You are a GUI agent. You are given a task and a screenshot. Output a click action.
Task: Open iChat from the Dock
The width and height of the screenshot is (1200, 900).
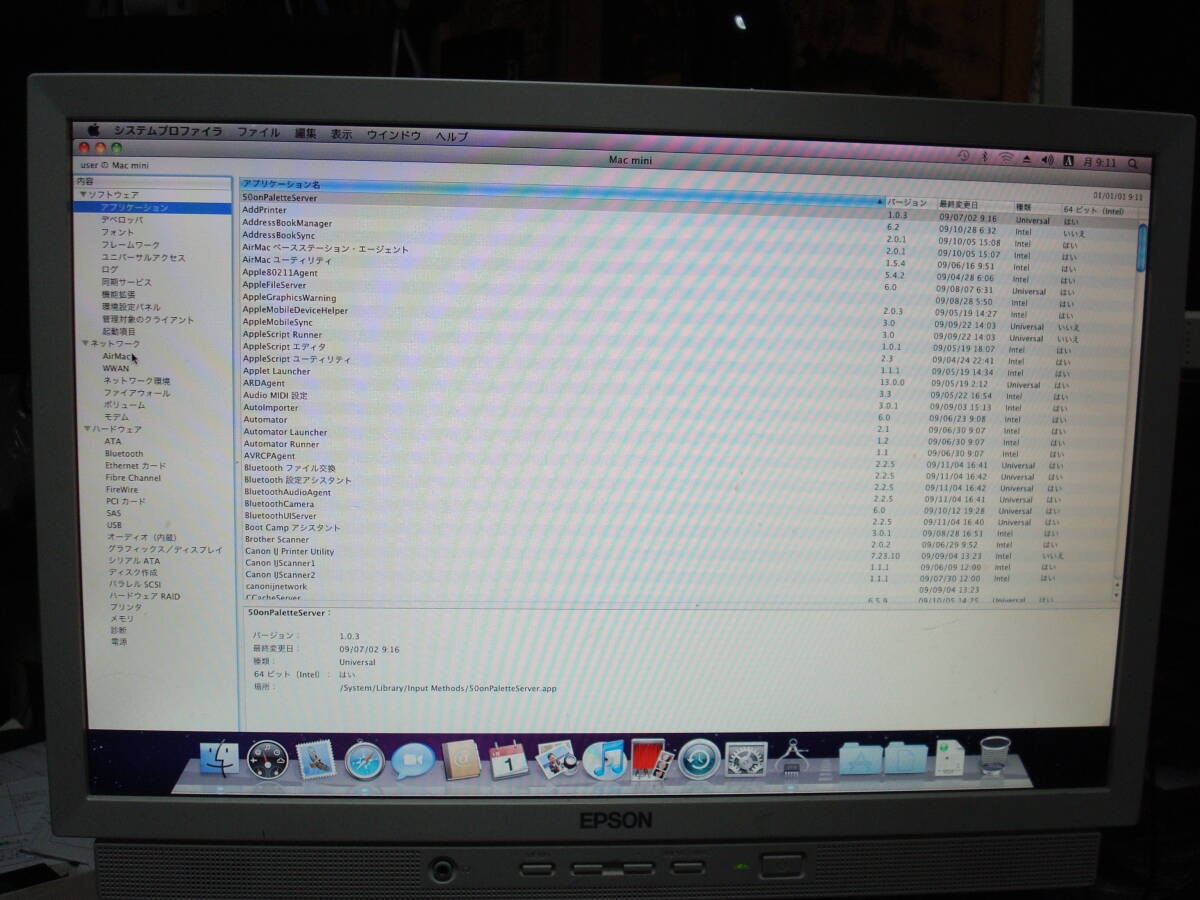point(409,762)
